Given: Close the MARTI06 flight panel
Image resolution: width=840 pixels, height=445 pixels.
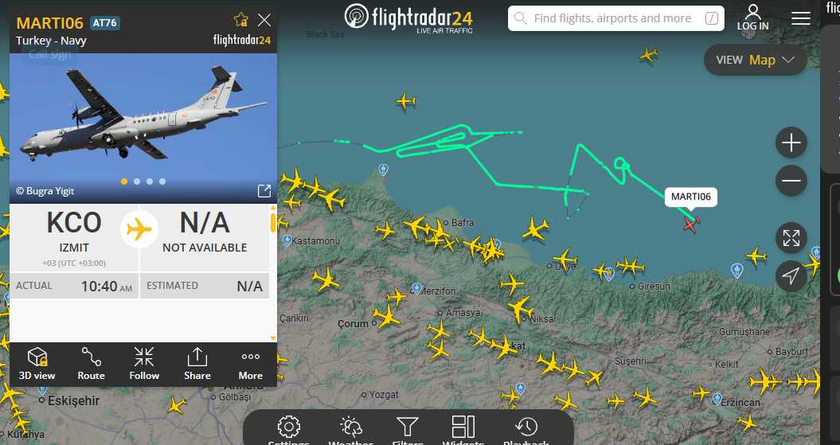Looking at the screenshot, I should [x=264, y=20].
